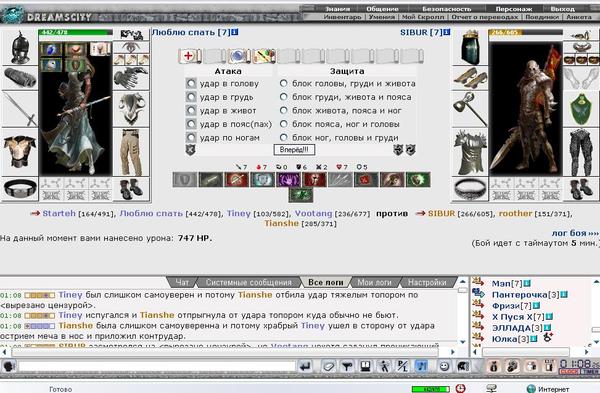
Task: Click the send message arrow icon
Action: point(305,366)
